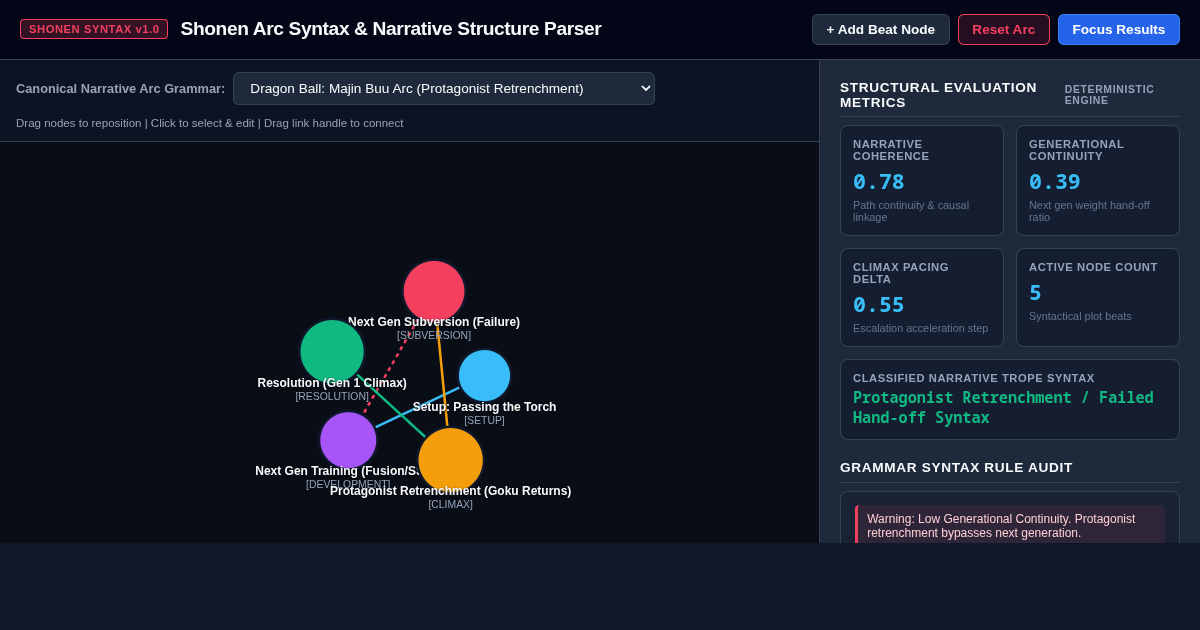1200x630 pixels.
Task: Click the Add Beat Node button
Action: coord(881,29)
